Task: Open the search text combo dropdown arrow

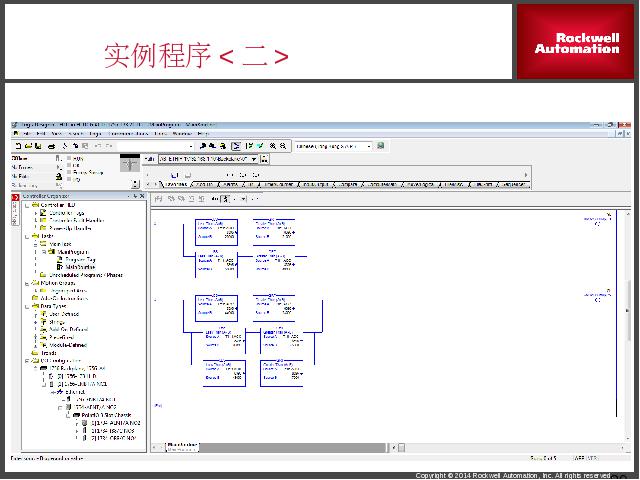Action: tap(191, 146)
